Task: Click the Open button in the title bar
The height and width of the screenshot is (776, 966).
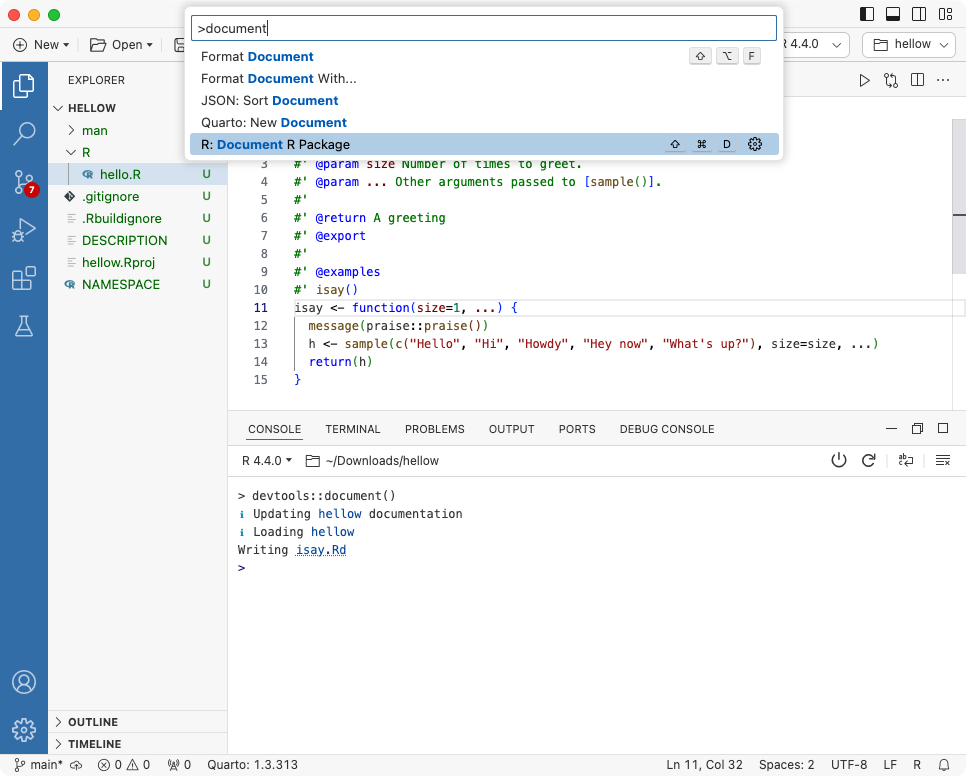Action: click(x=121, y=44)
